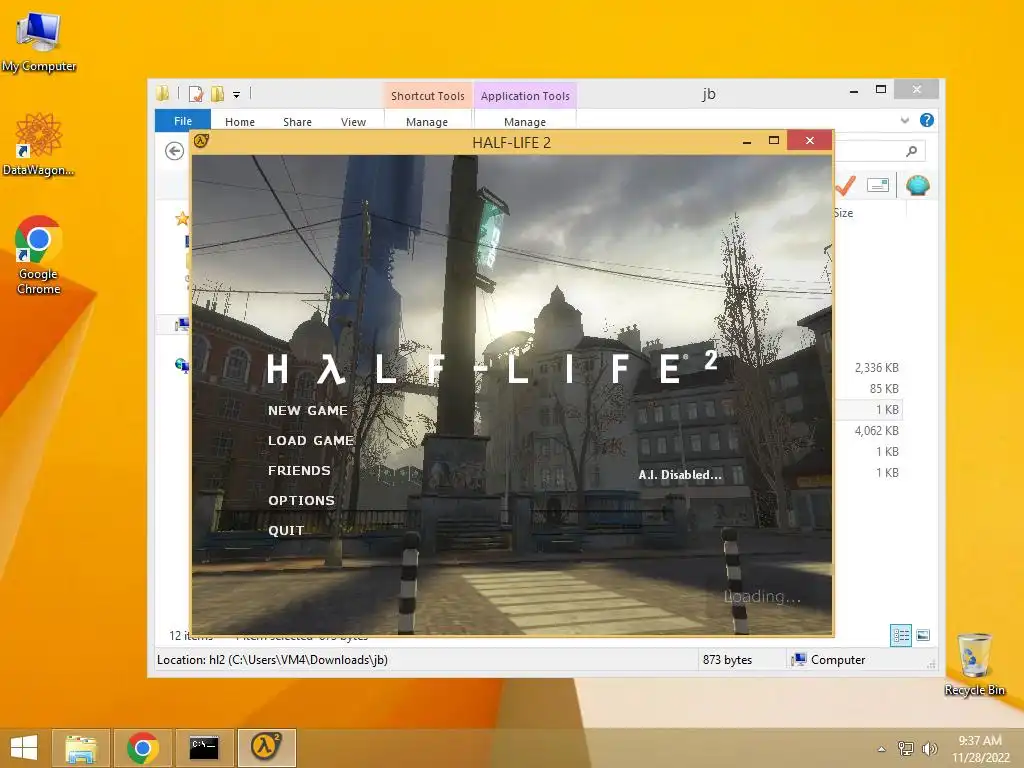Open the Friends menu entry
The height and width of the screenshot is (768, 1024).
coord(299,471)
